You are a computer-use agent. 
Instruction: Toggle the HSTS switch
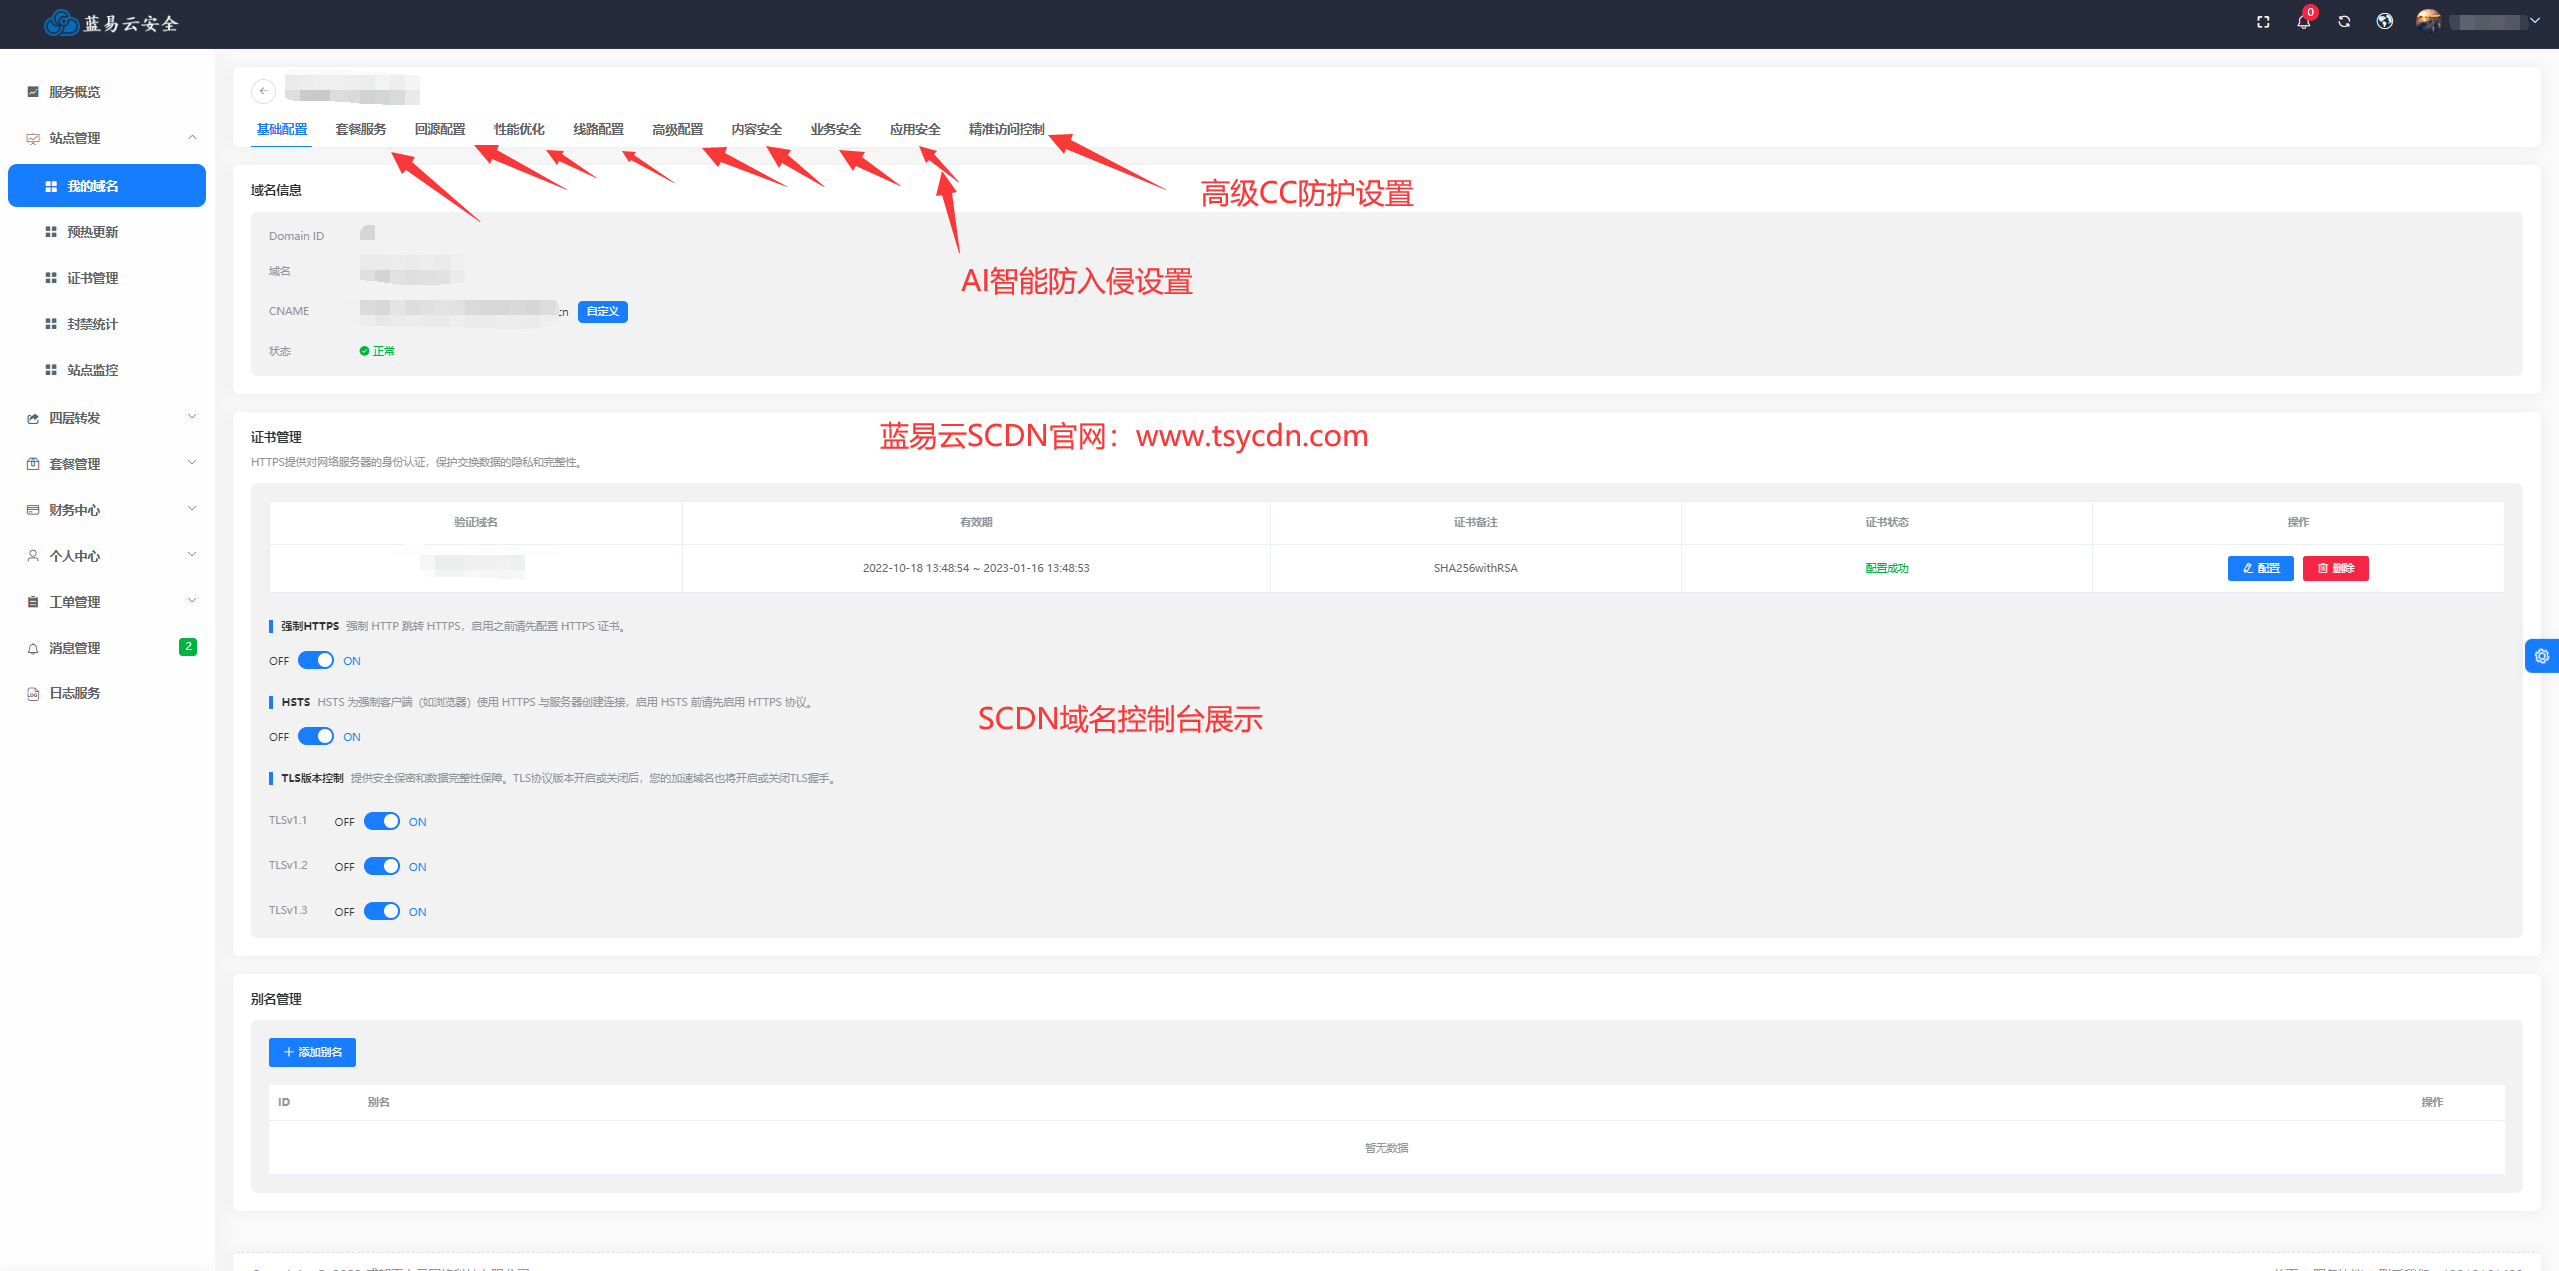pyautogui.click(x=316, y=737)
